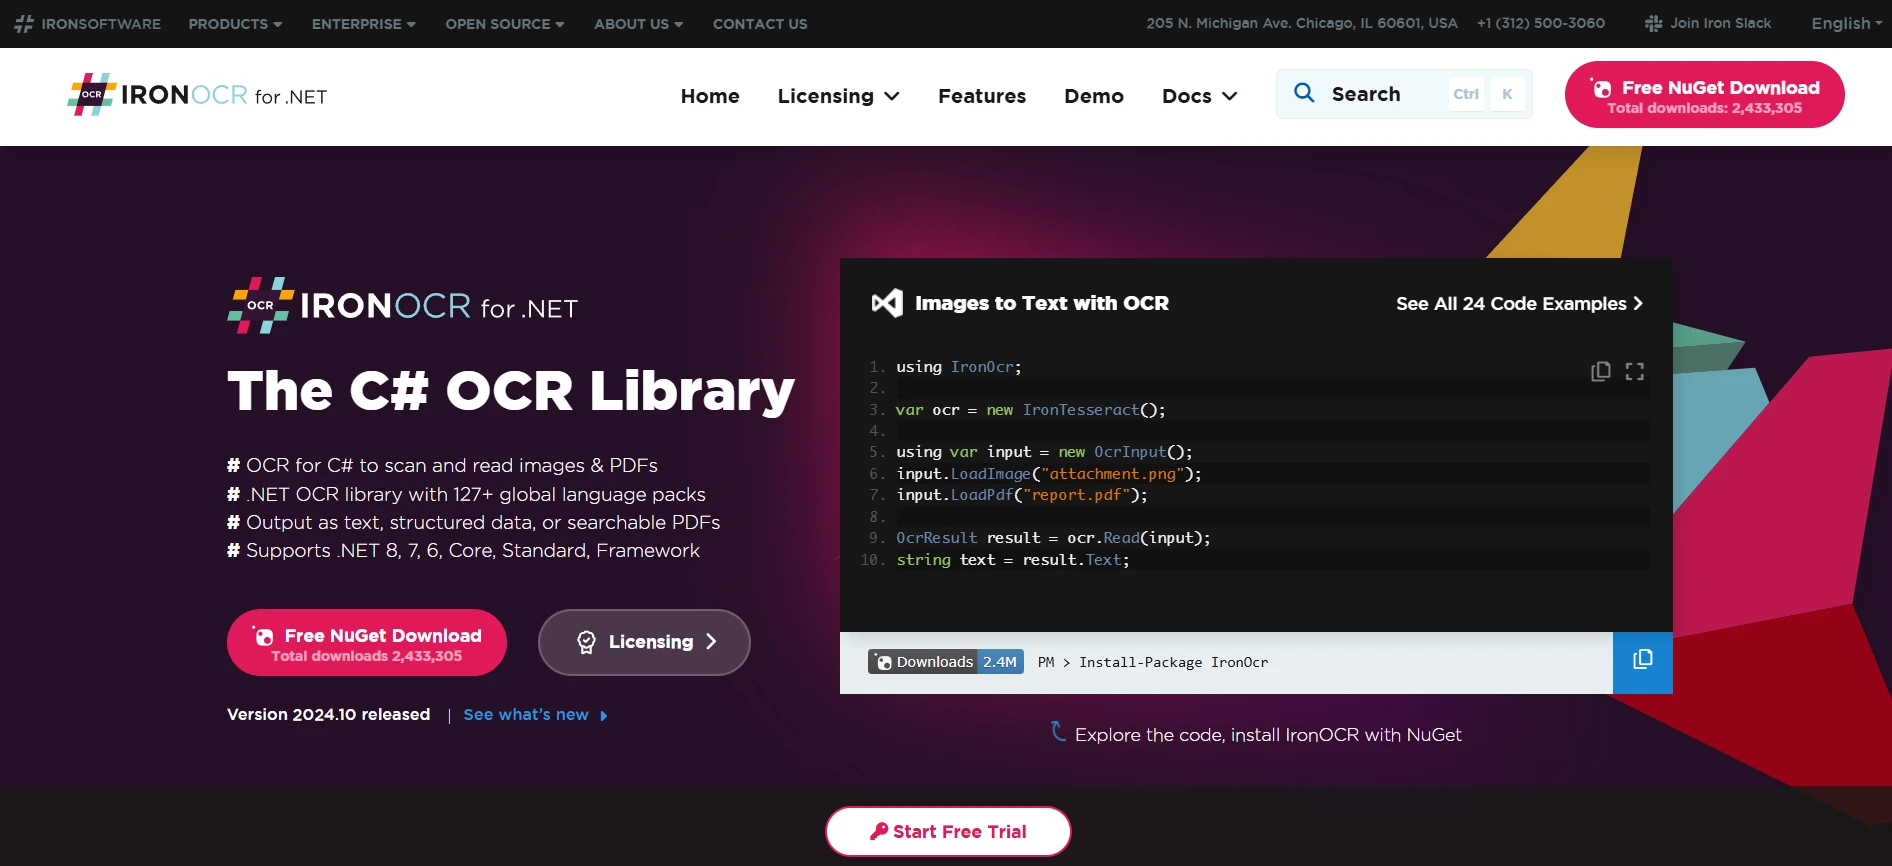
Task: Expand the Products dropdown menu
Action: pos(235,24)
